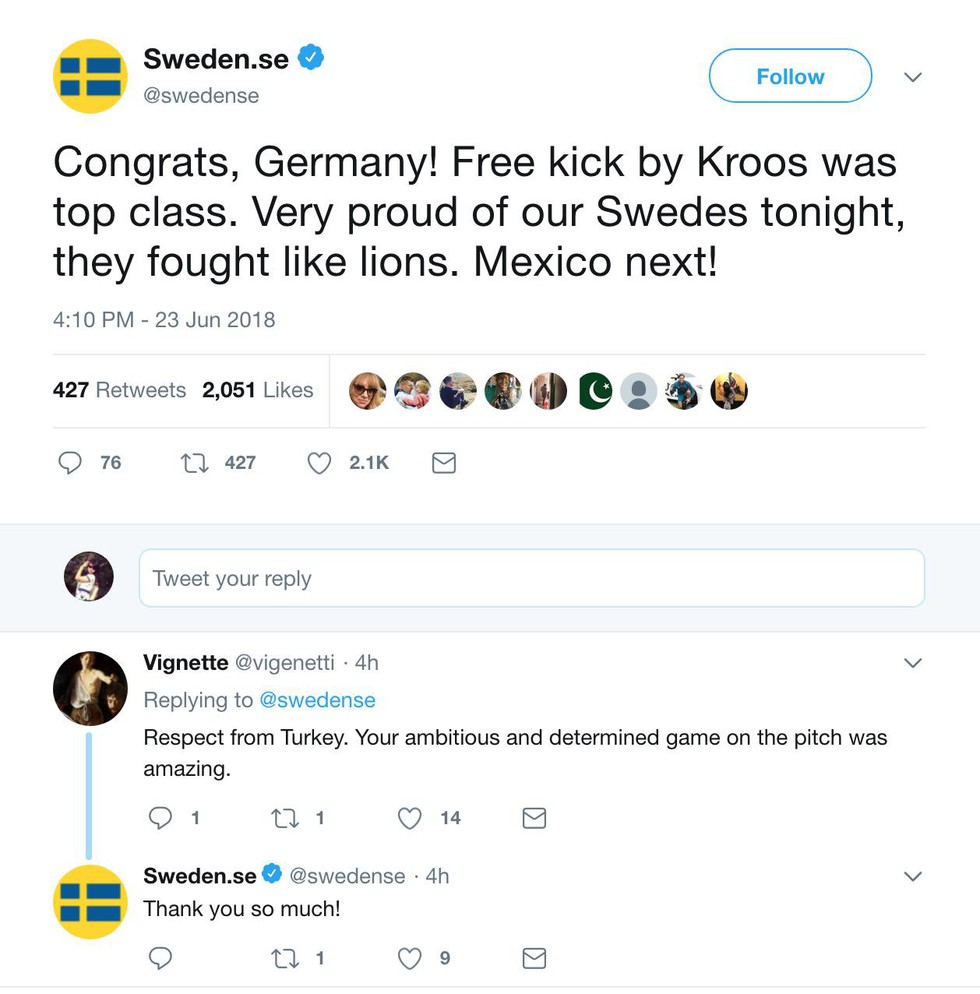Send main tweet via direct message envelope
This screenshot has height=994, width=980.
tap(444, 463)
